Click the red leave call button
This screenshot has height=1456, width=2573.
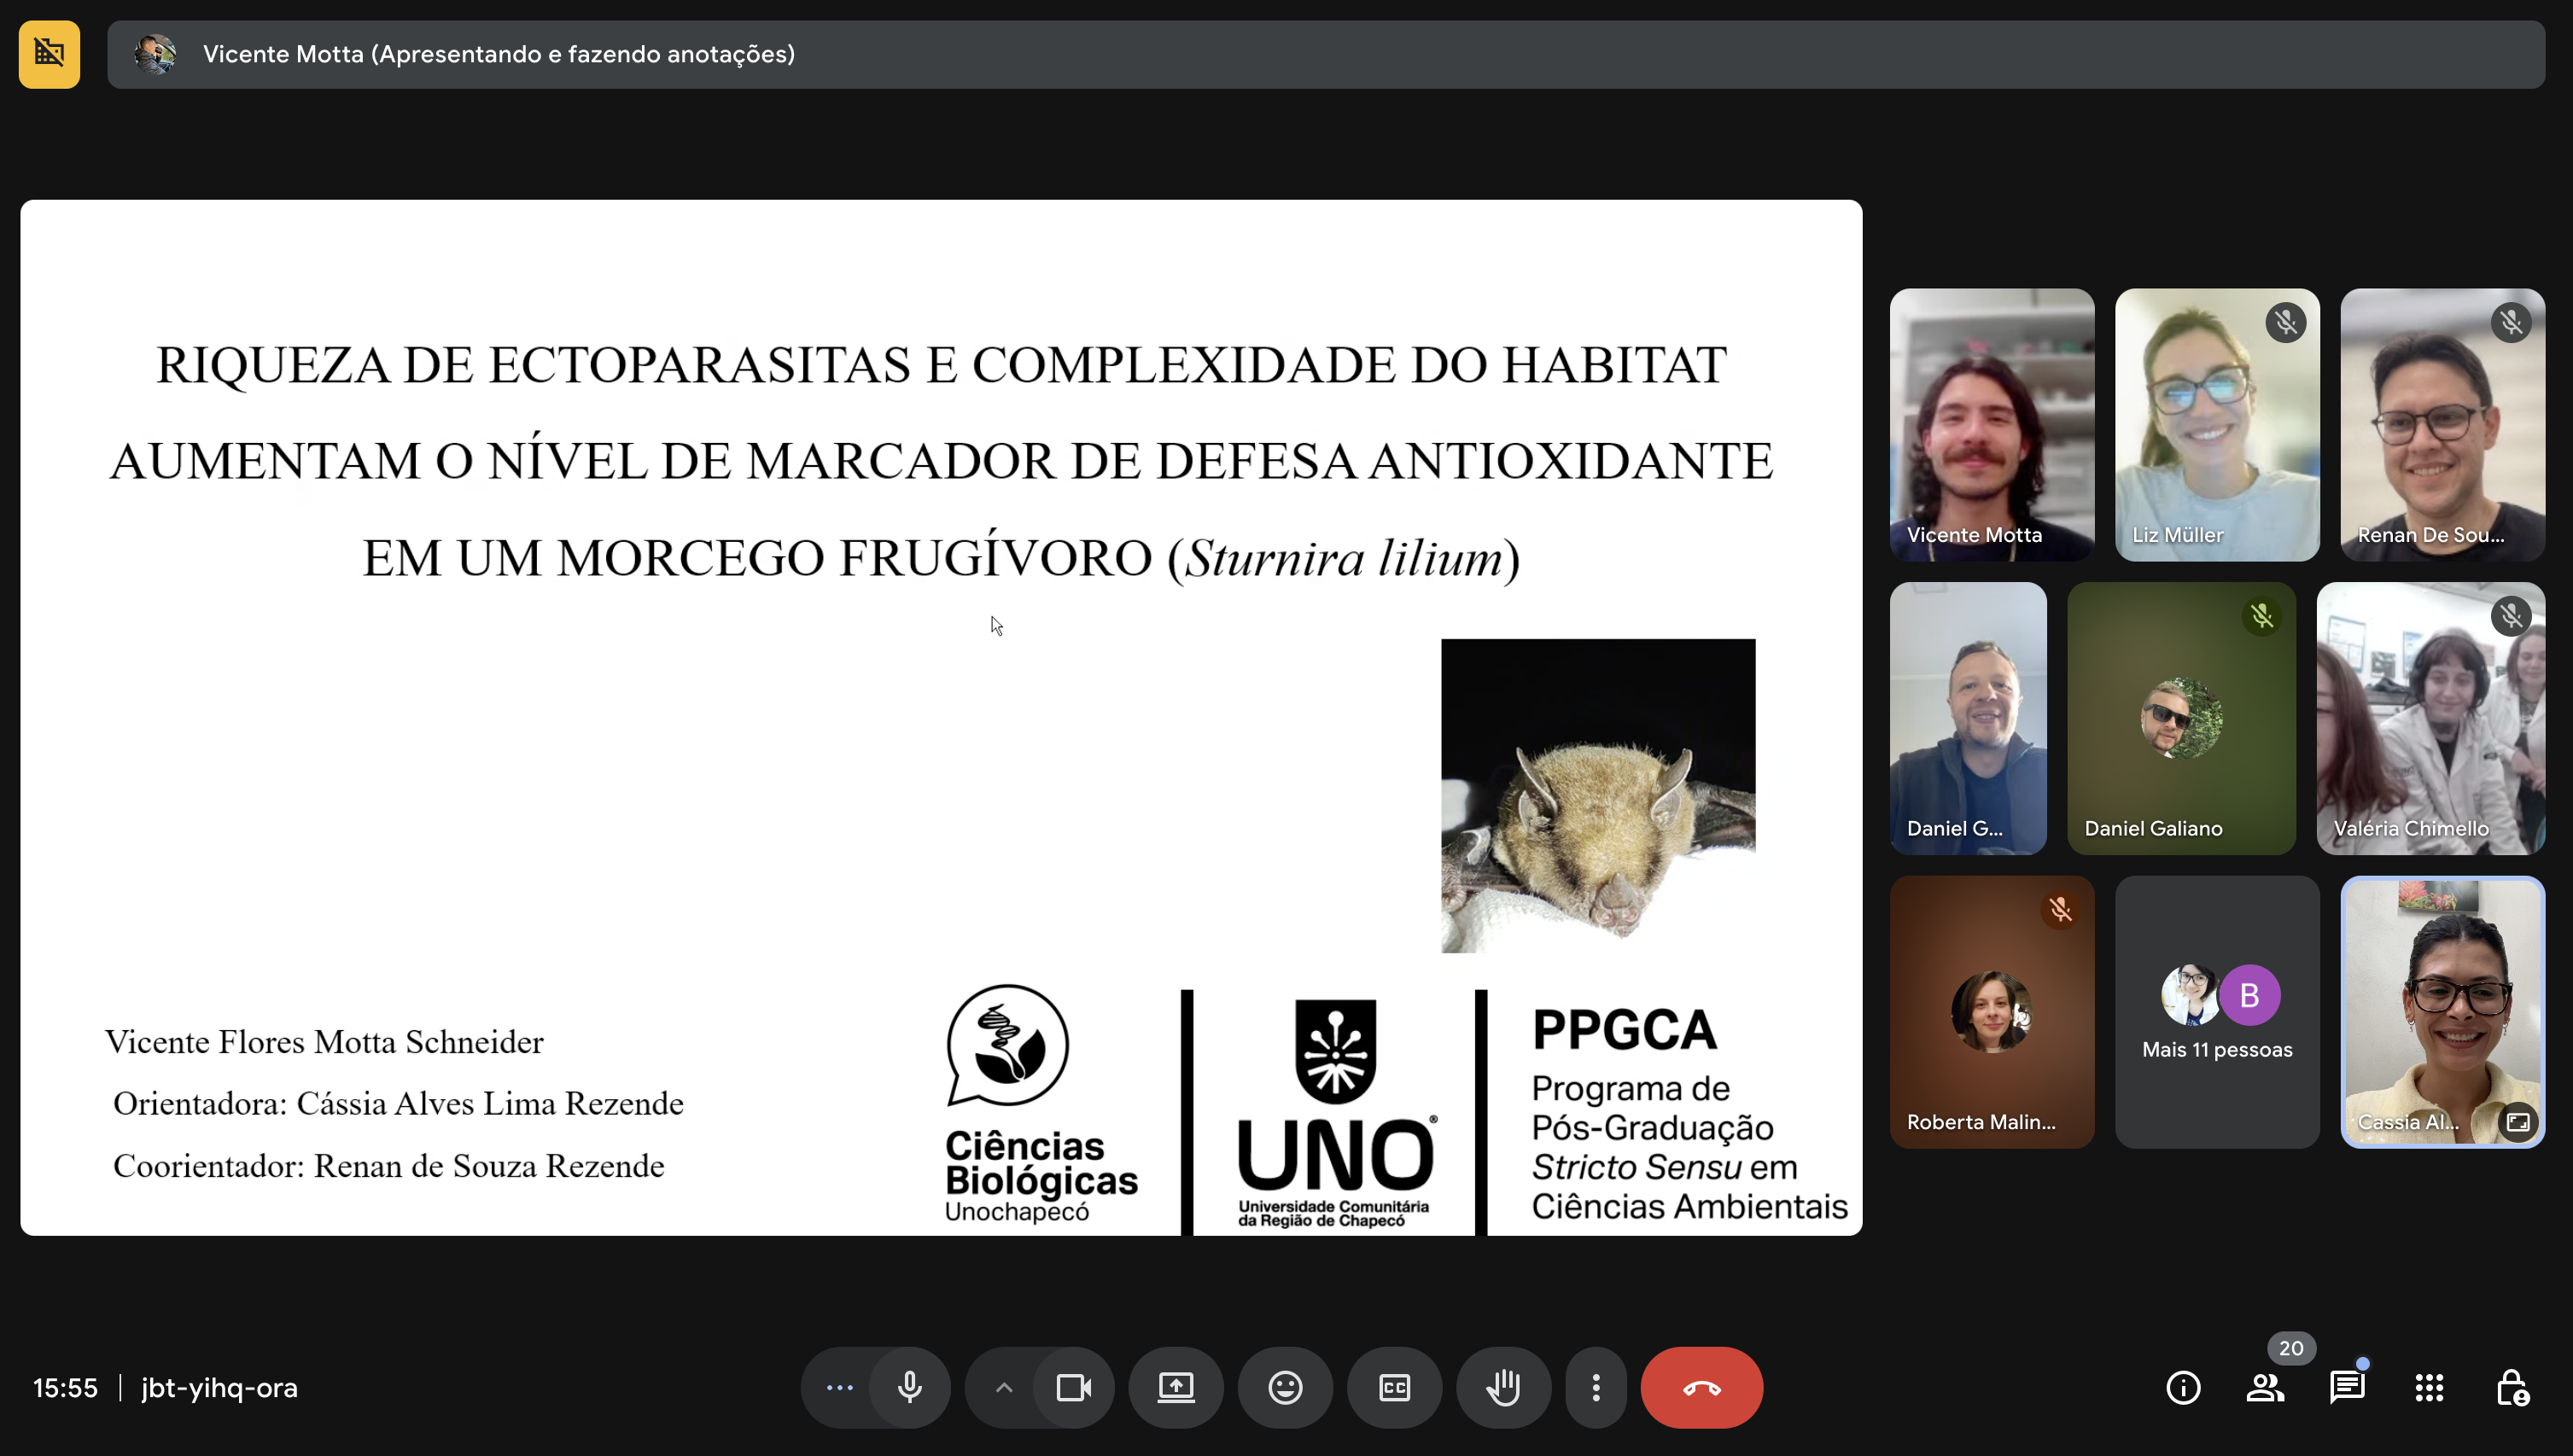pyautogui.click(x=1701, y=1387)
